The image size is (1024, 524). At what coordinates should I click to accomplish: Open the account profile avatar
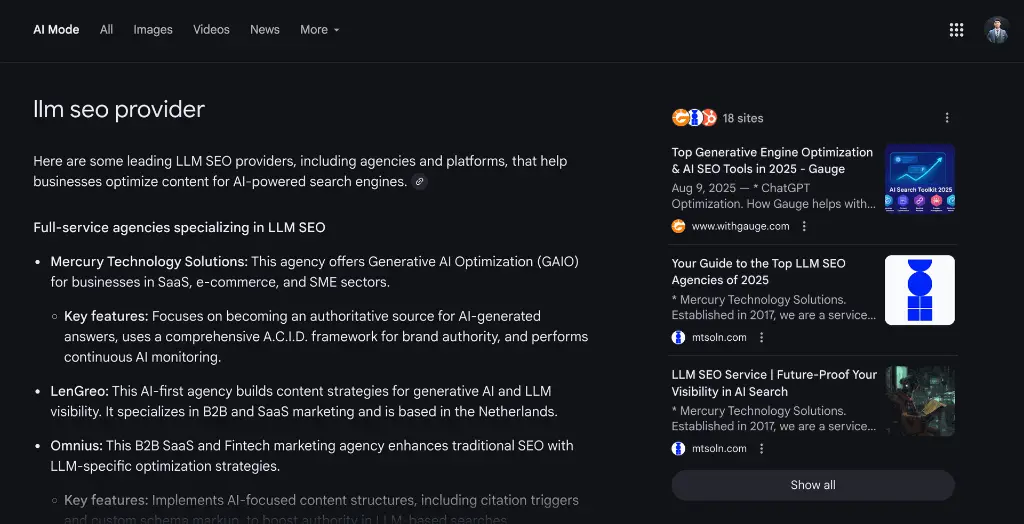coord(997,30)
